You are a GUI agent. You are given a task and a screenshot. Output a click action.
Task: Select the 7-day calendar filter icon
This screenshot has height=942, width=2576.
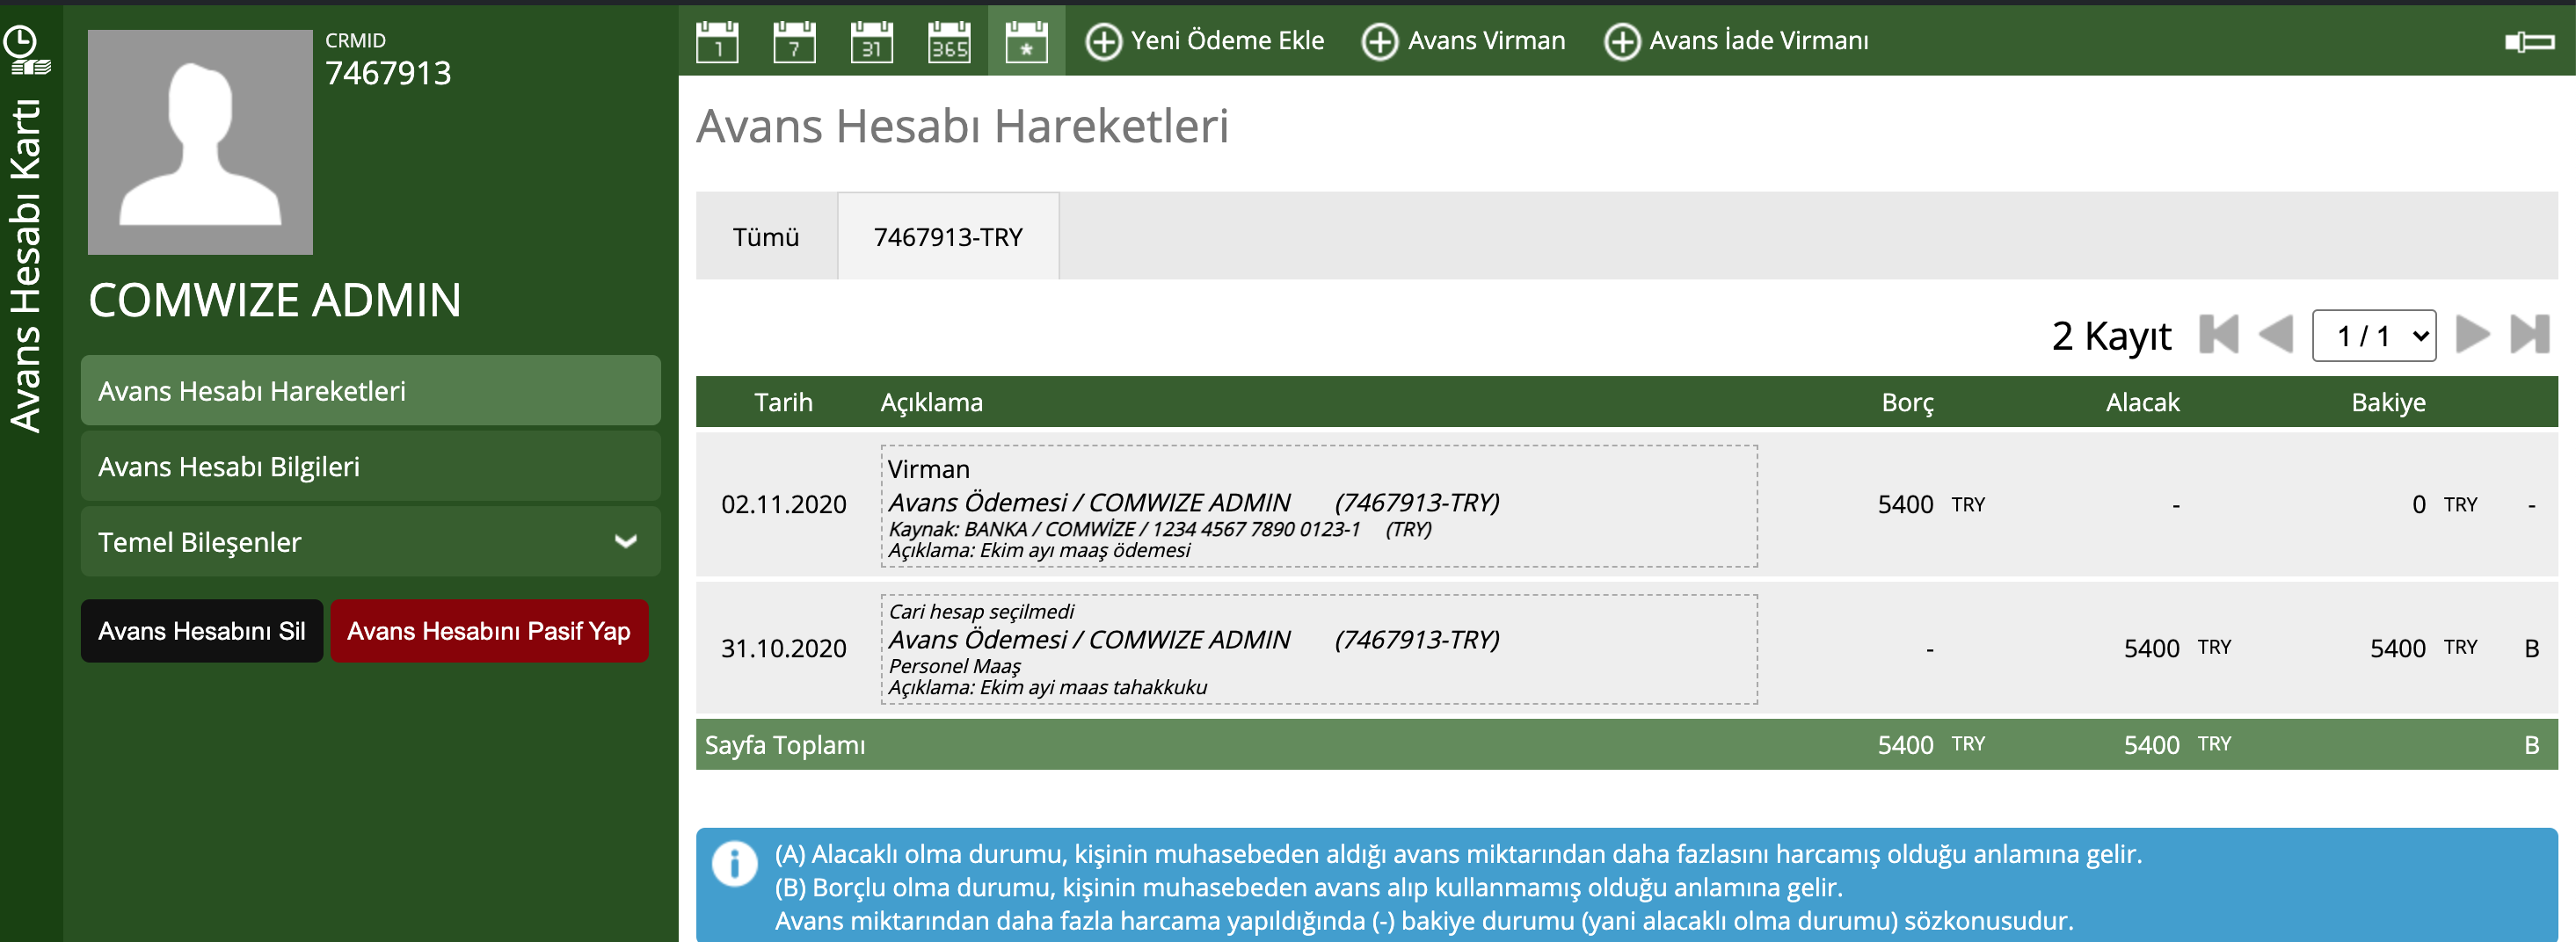pos(794,41)
